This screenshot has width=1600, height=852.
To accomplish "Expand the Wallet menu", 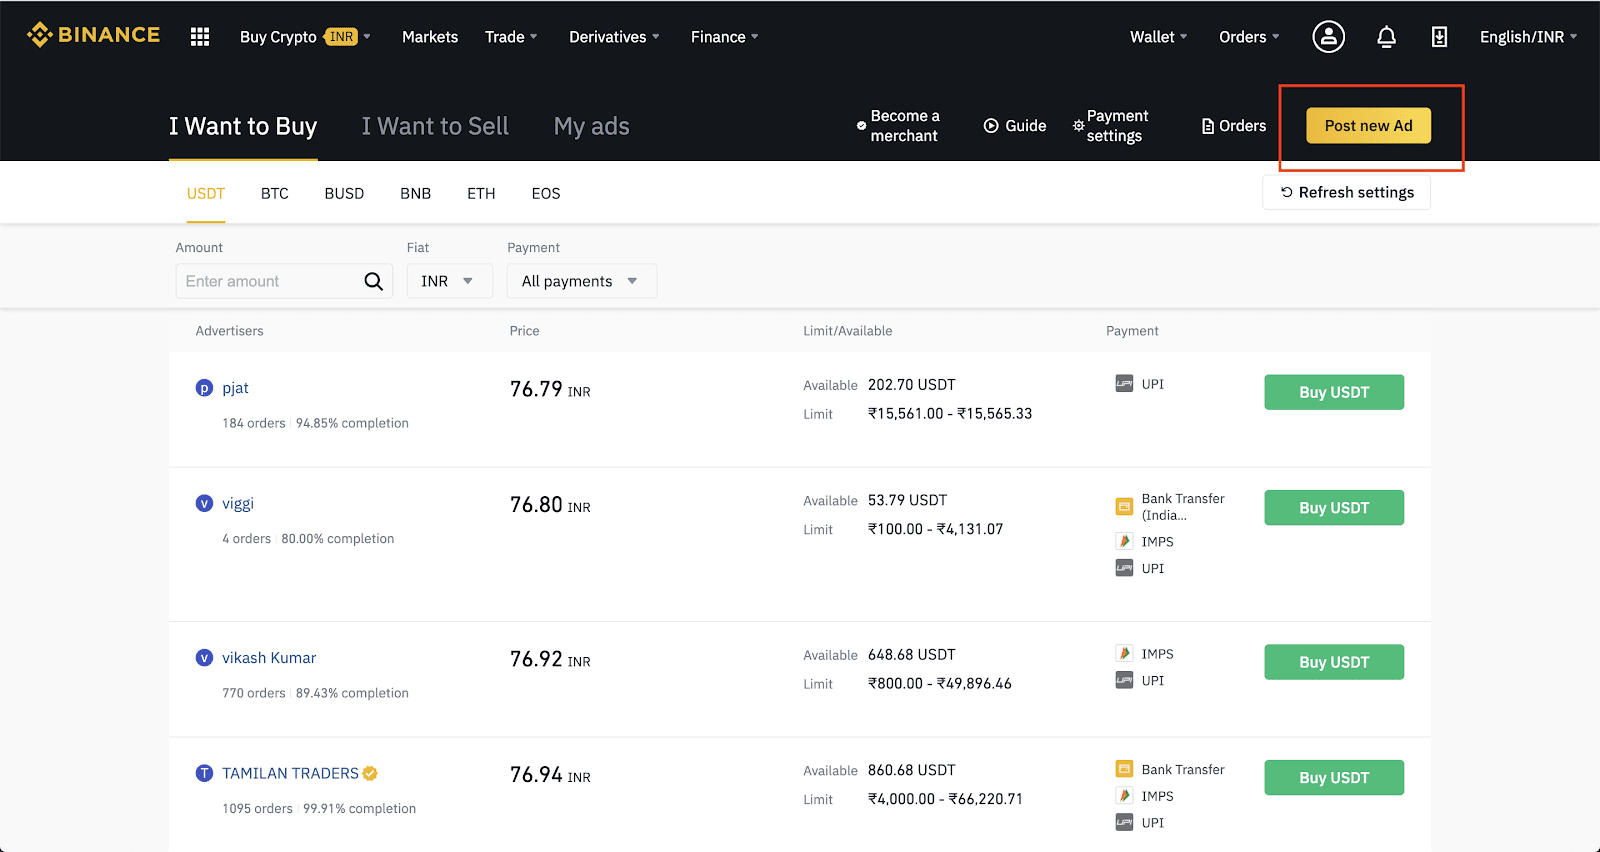I will (x=1158, y=37).
